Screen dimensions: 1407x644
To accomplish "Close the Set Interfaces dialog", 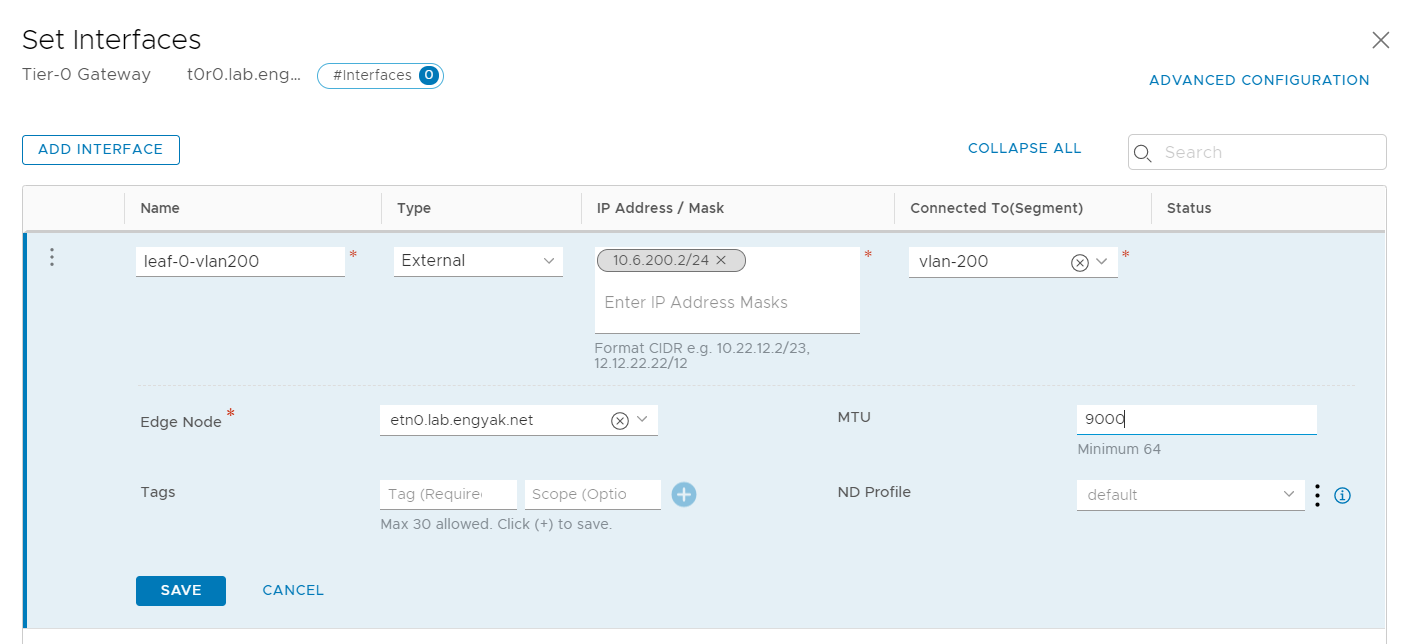I will click(1380, 40).
